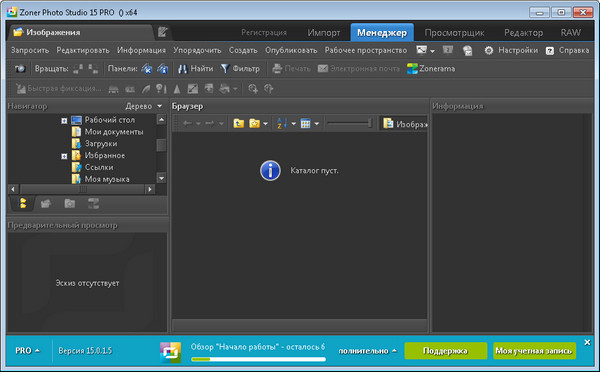Open the back-history dropdown arrow
This screenshot has height=372, width=600.
198,124
